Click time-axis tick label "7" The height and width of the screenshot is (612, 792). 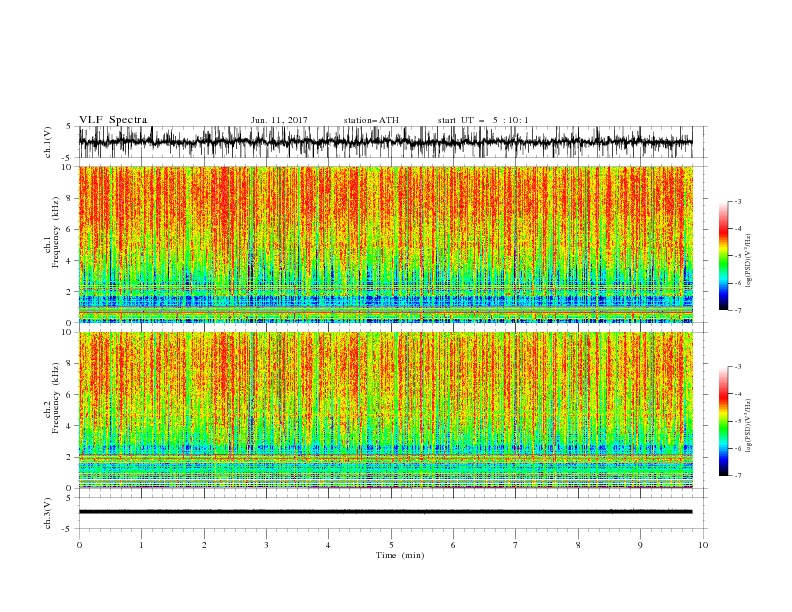click(x=515, y=545)
